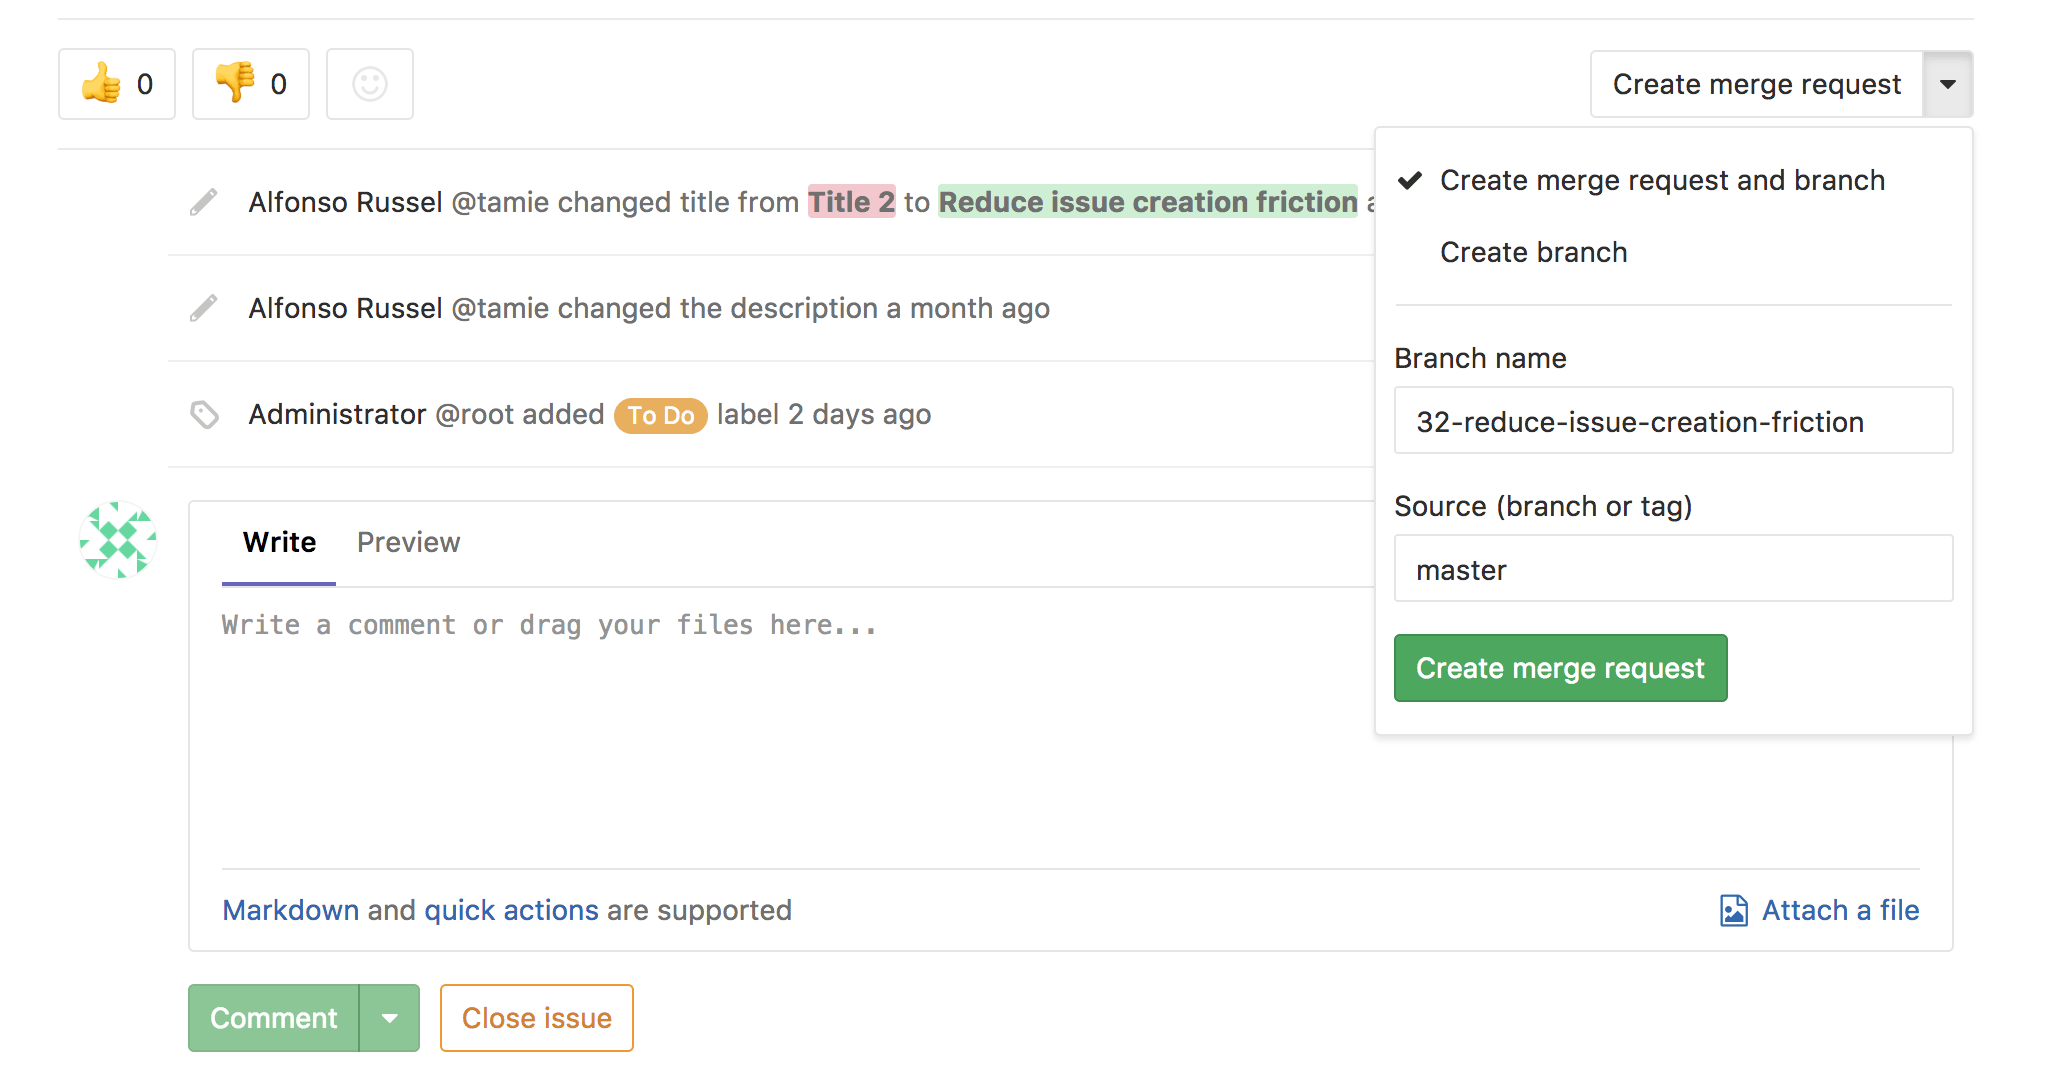
Task: Select the Create merge request and branch option
Action: pyautogui.click(x=1662, y=181)
